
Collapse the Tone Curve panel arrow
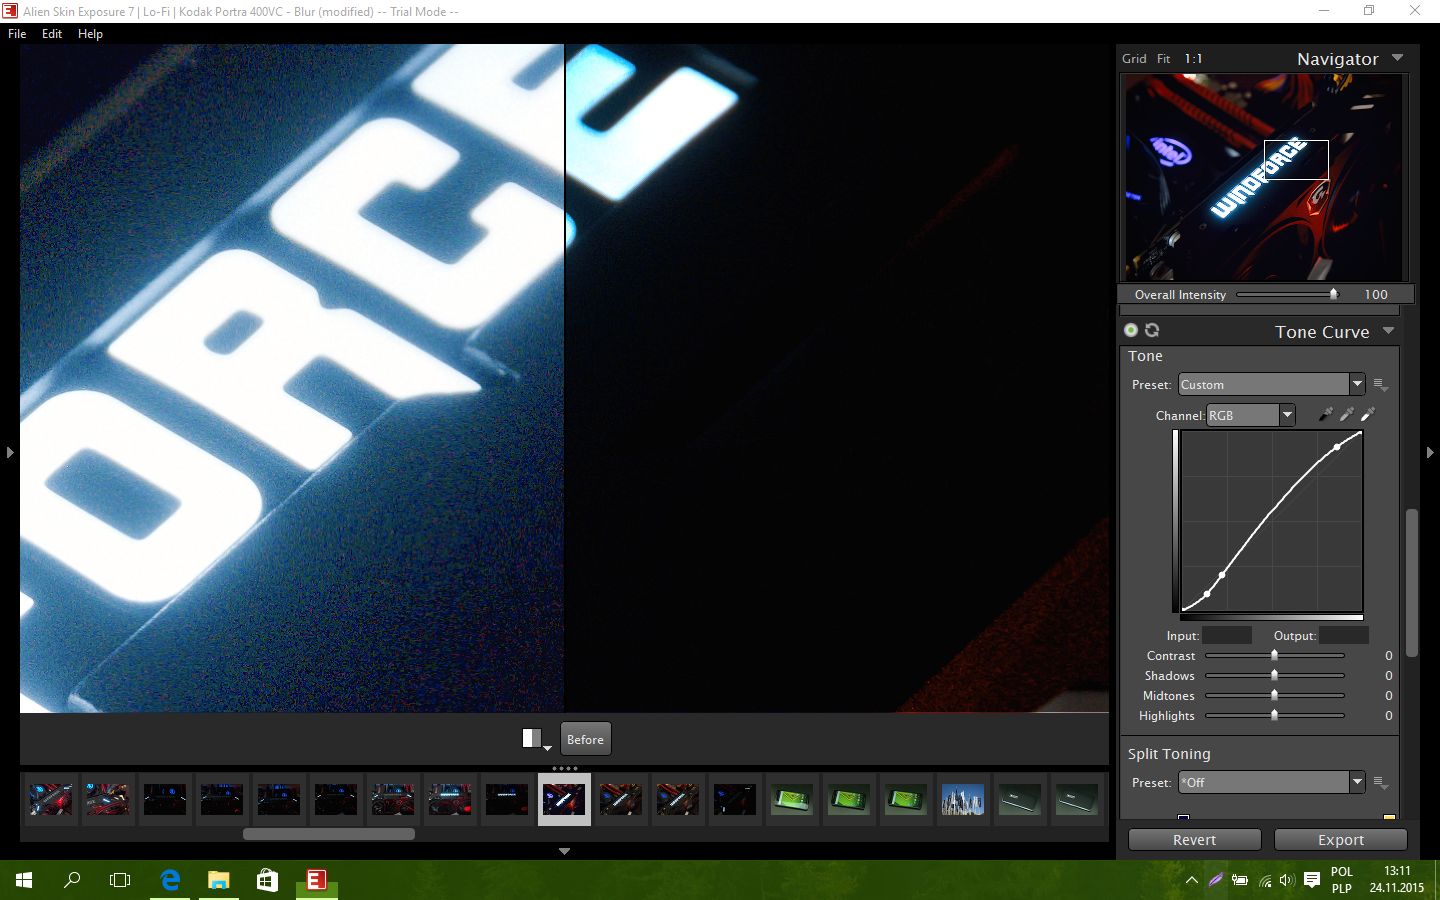pos(1388,330)
